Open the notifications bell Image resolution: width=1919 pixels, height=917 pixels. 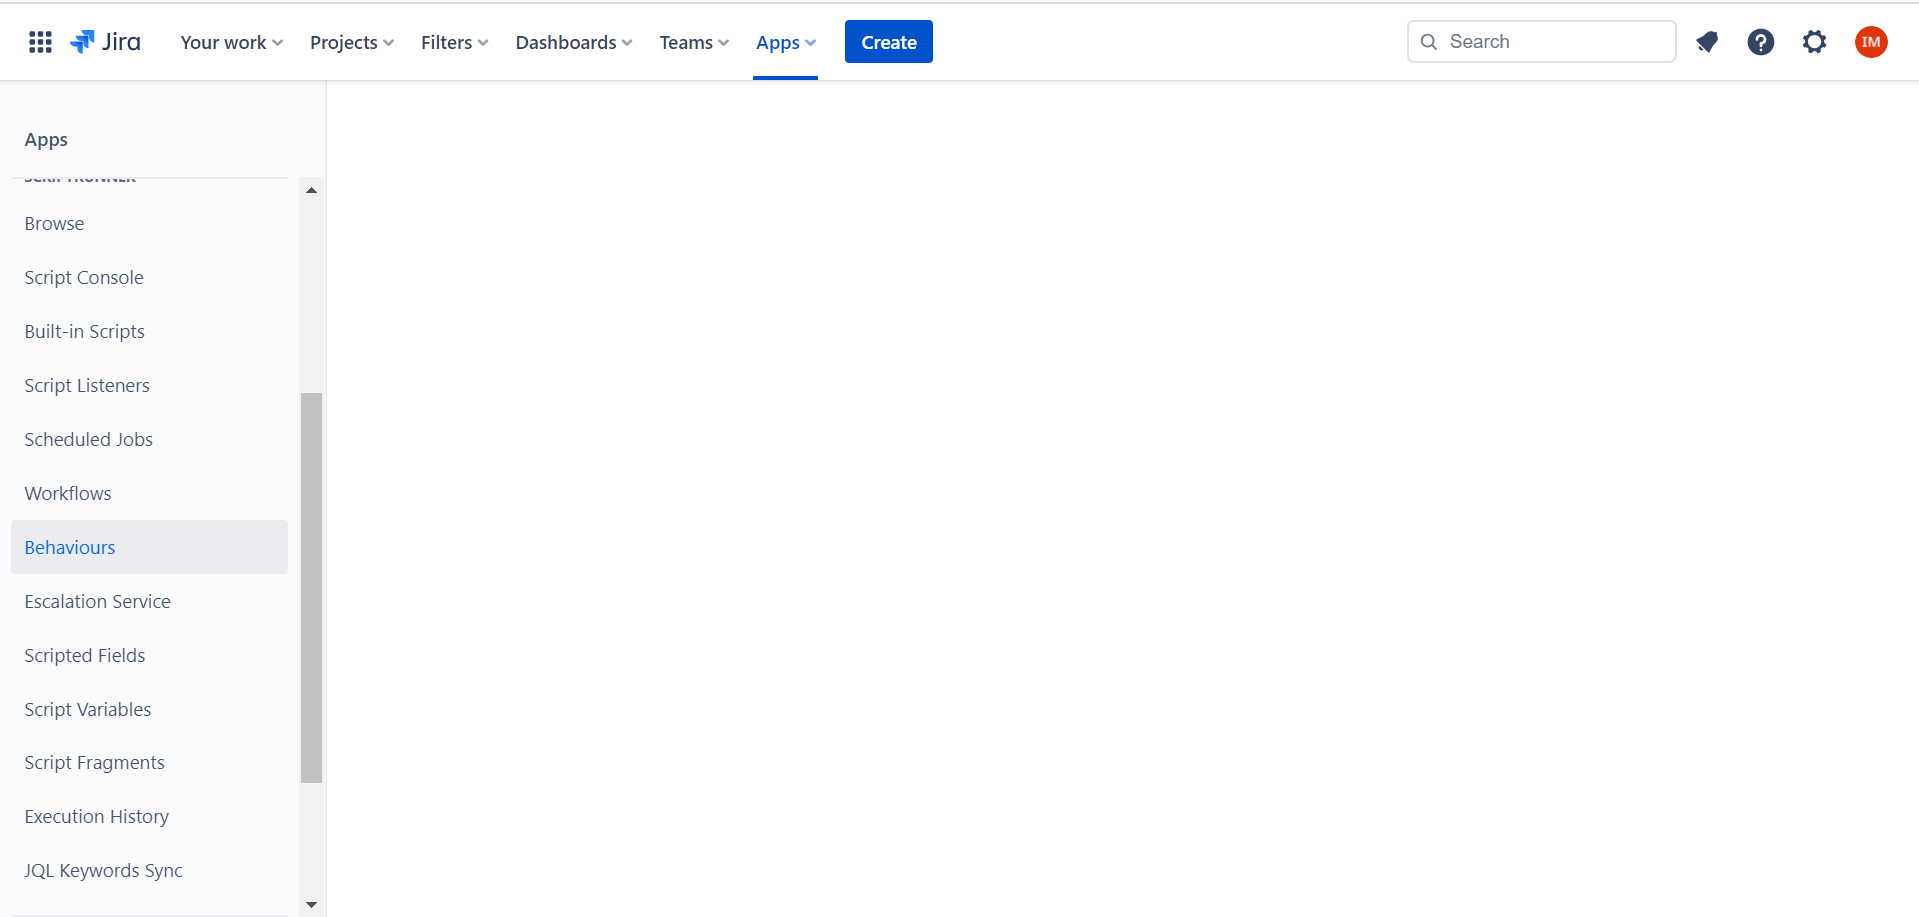pyautogui.click(x=1706, y=41)
